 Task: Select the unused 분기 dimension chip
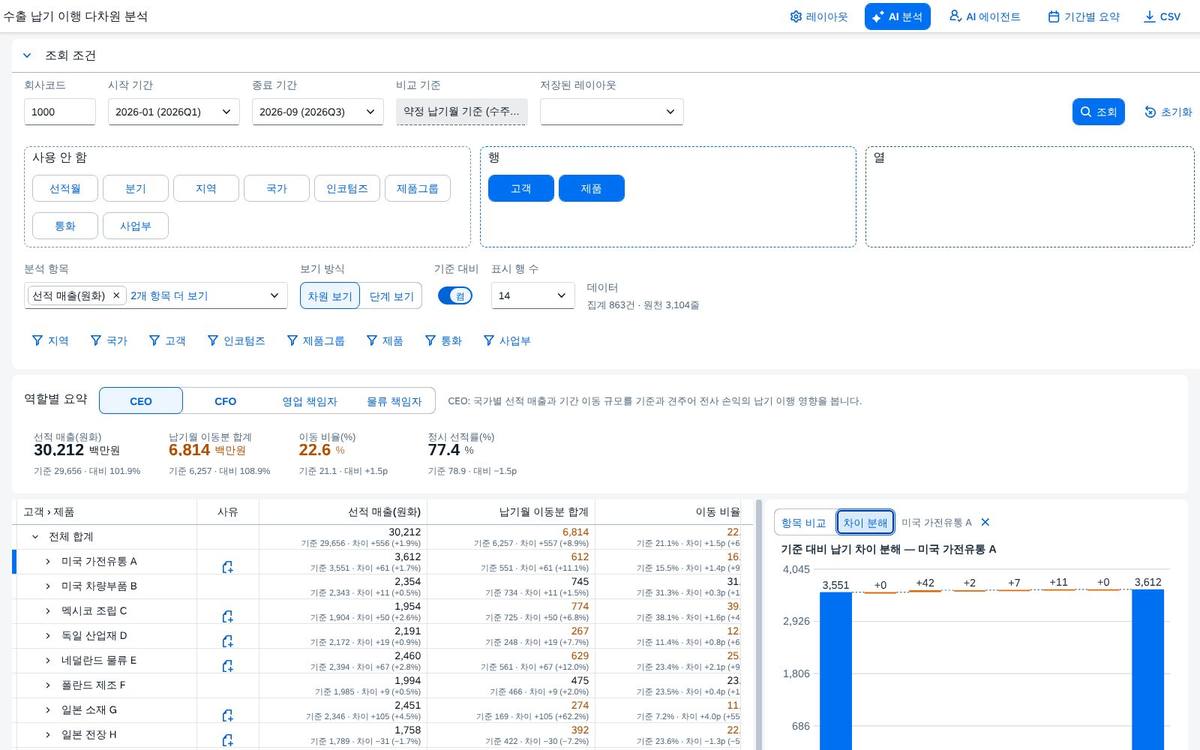(135, 188)
